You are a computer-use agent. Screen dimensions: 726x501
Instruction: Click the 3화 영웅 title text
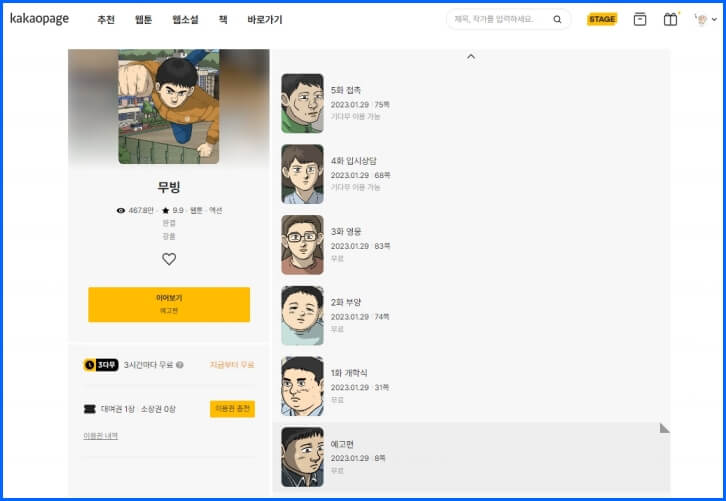pos(346,232)
